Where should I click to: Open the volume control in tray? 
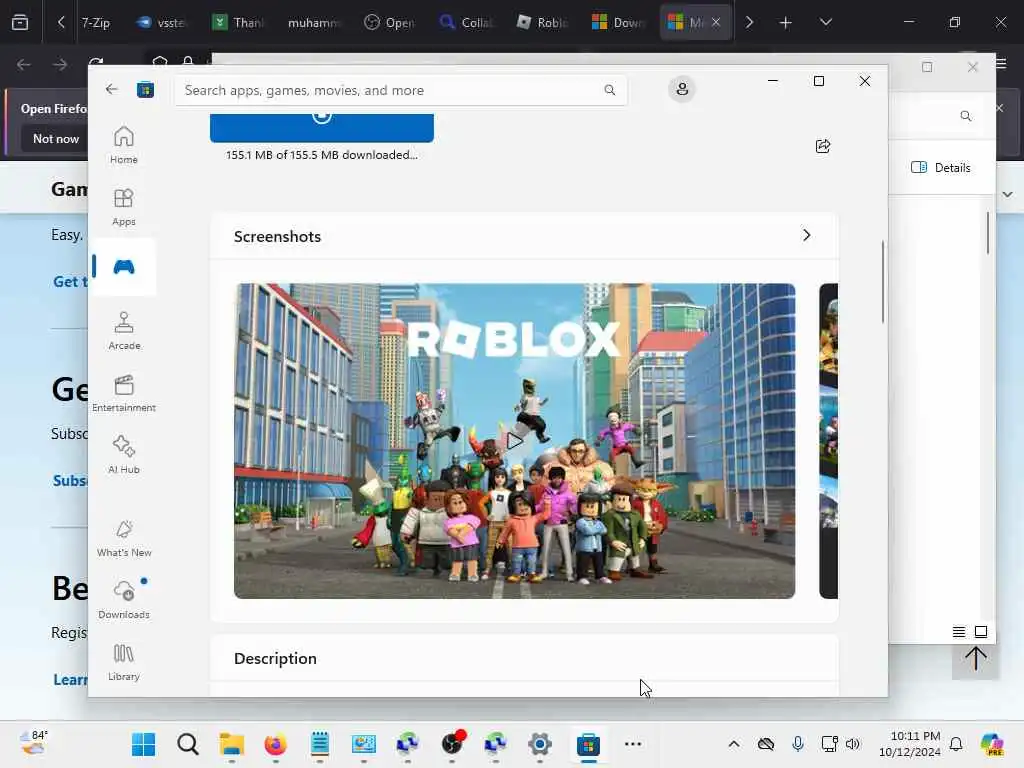coord(853,744)
